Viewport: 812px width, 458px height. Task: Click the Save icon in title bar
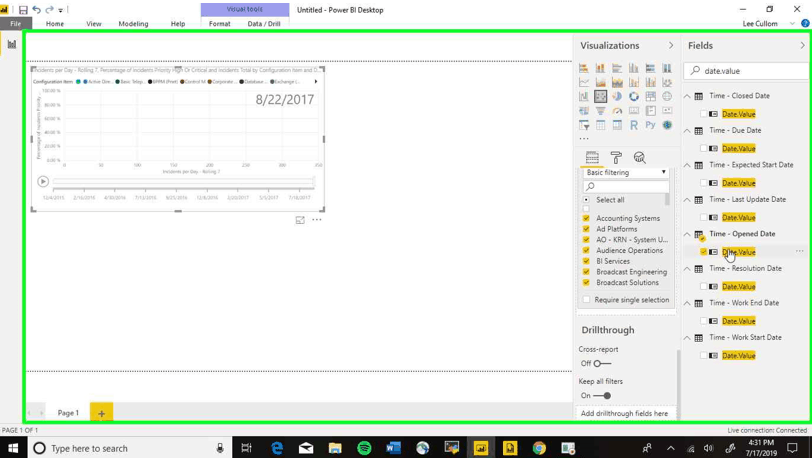(x=23, y=10)
